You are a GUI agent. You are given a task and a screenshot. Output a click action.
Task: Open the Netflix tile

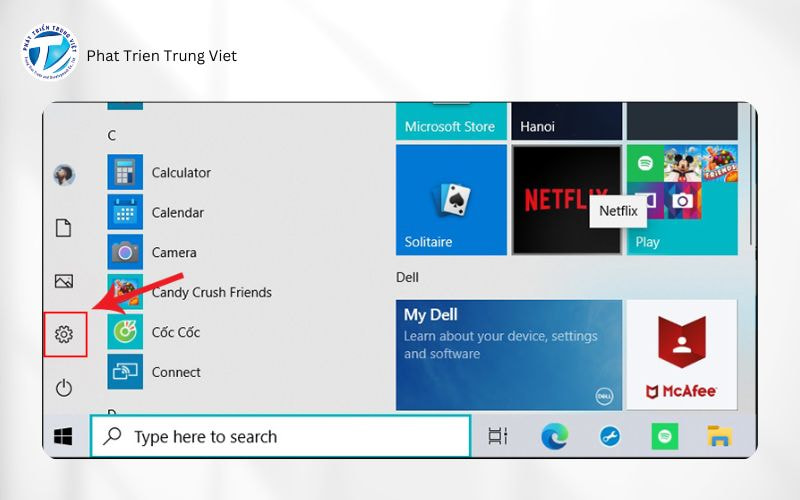coord(566,199)
